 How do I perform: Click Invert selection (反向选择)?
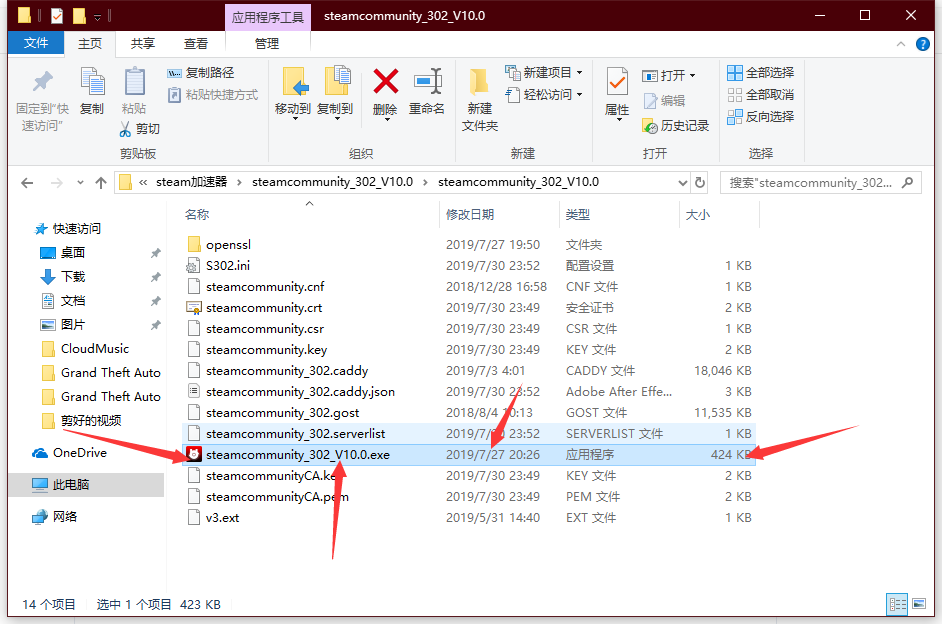(x=761, y=117)
